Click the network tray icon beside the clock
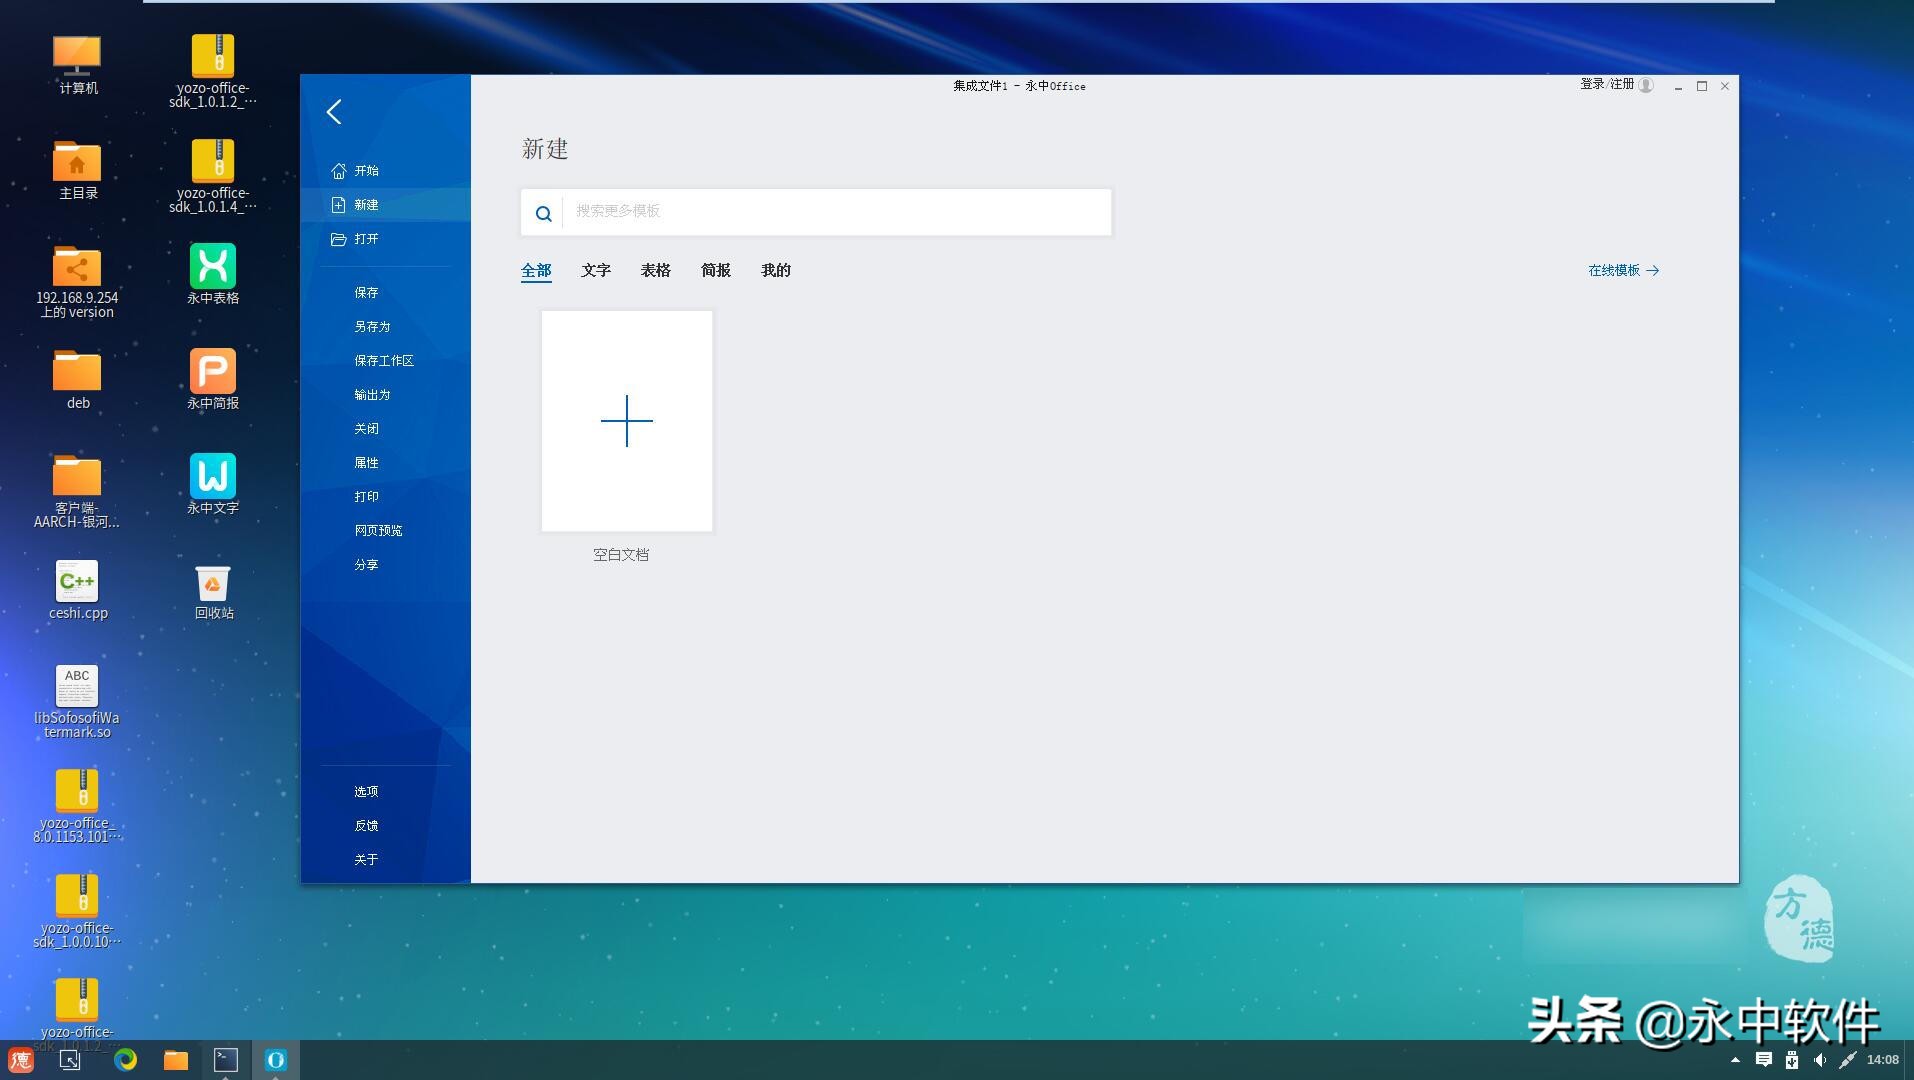The height and width of the screenshot is (1080, 1914). (1848, 1060)
